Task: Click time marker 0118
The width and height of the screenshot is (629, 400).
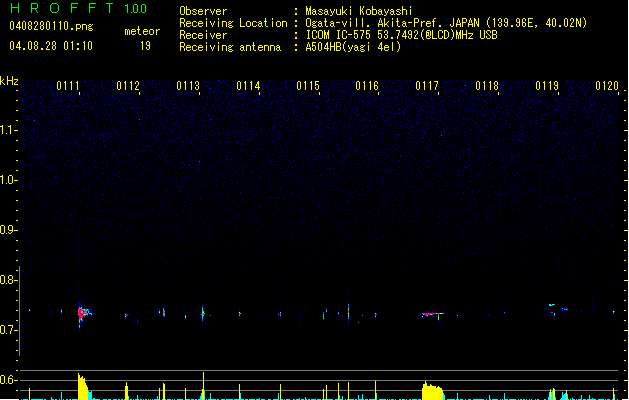Action: click(487, 86)
